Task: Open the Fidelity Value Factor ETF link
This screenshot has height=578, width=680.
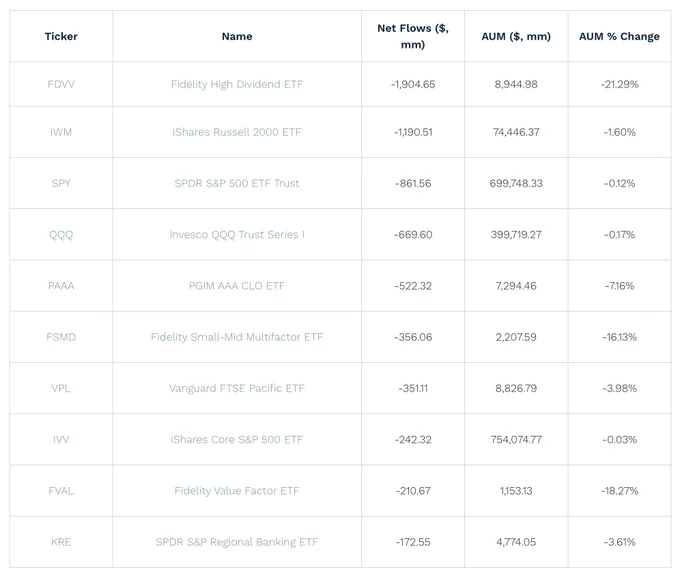Action: [237, 490]
